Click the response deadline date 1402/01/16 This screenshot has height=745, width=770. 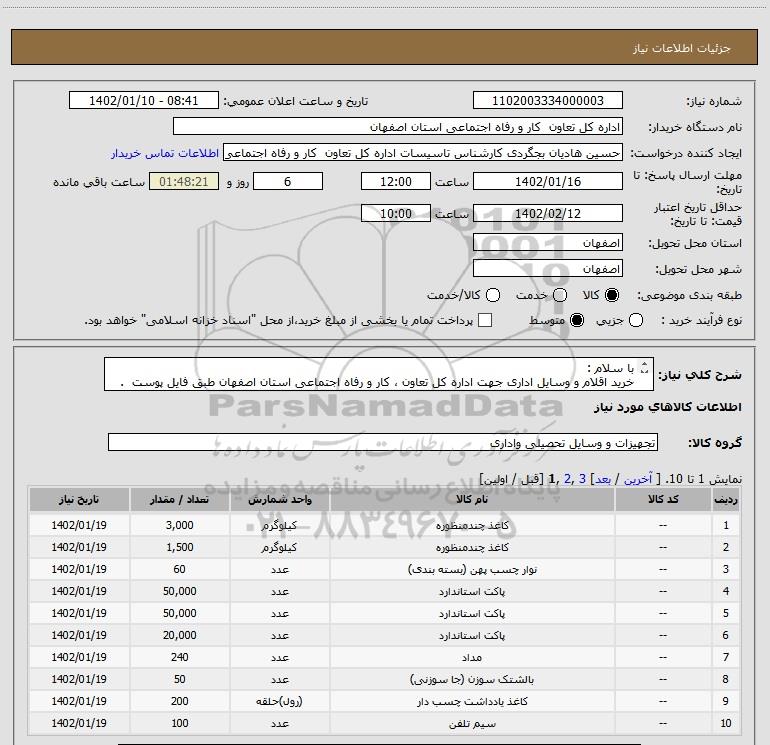click(x=548, y=181)
